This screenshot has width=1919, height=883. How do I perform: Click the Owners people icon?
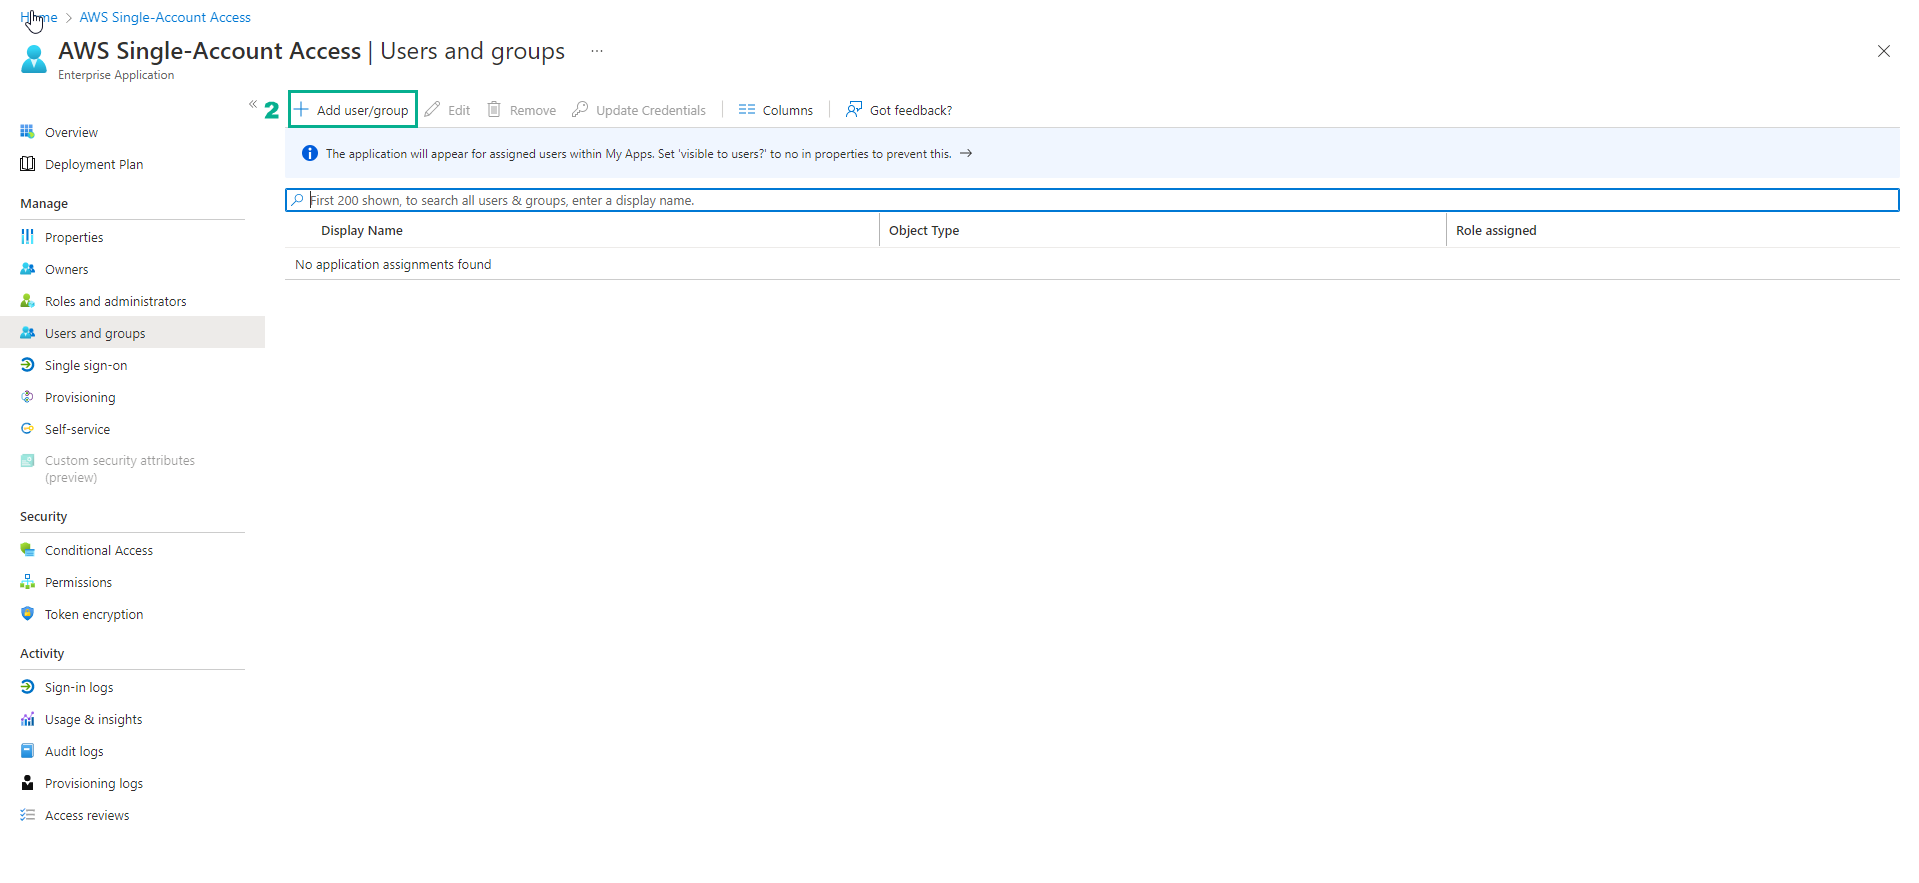pyautogui.click(x=27, y=269)
